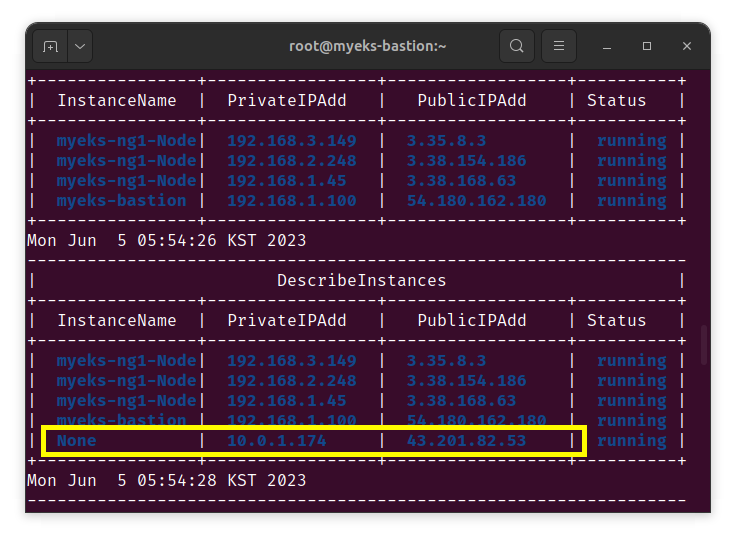The image size is (736, 541).
Task: Click the DescribeInstances heading text
Action: (x=361, y=281)
